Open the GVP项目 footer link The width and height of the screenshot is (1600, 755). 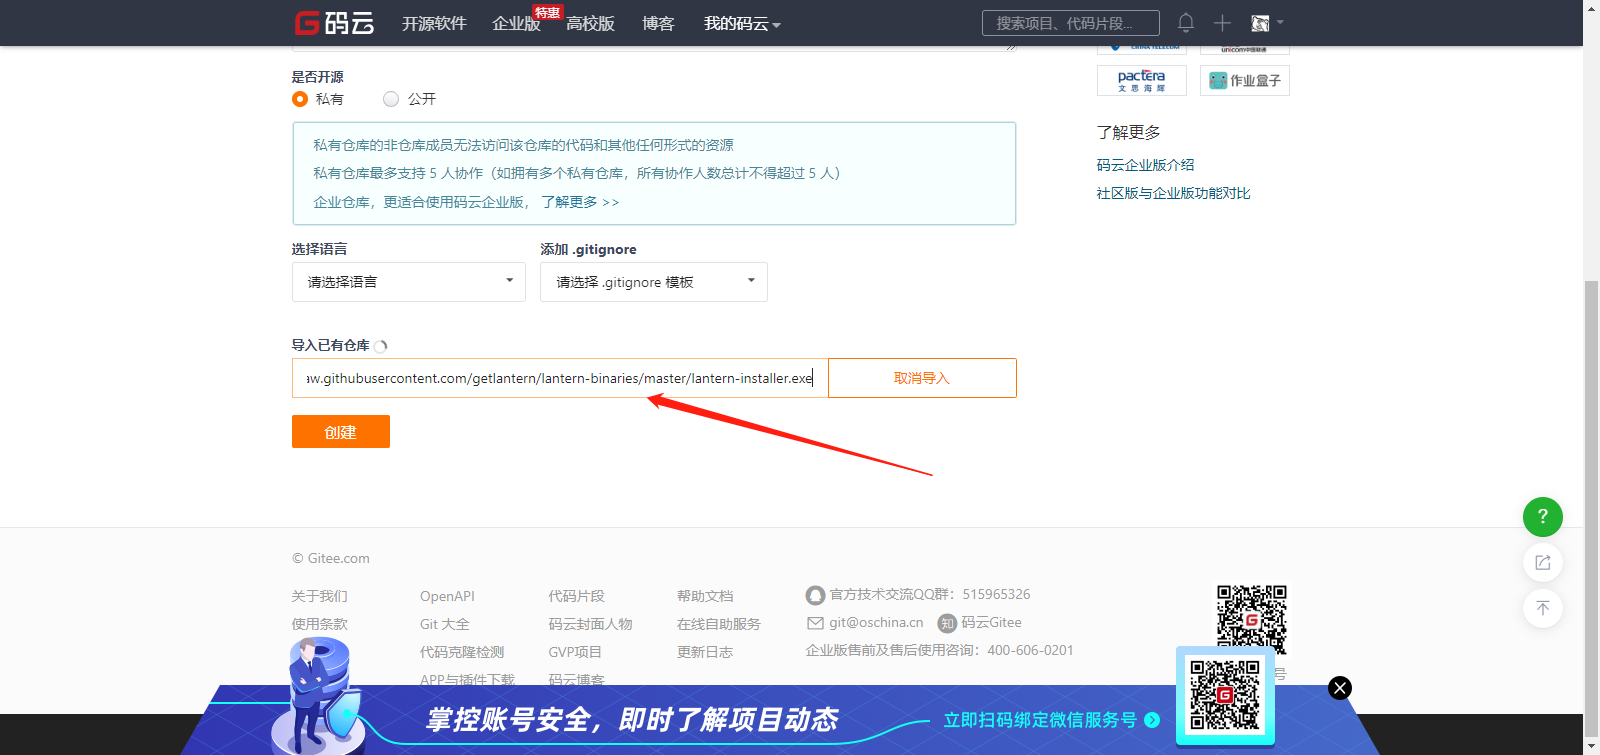[575, 652]
